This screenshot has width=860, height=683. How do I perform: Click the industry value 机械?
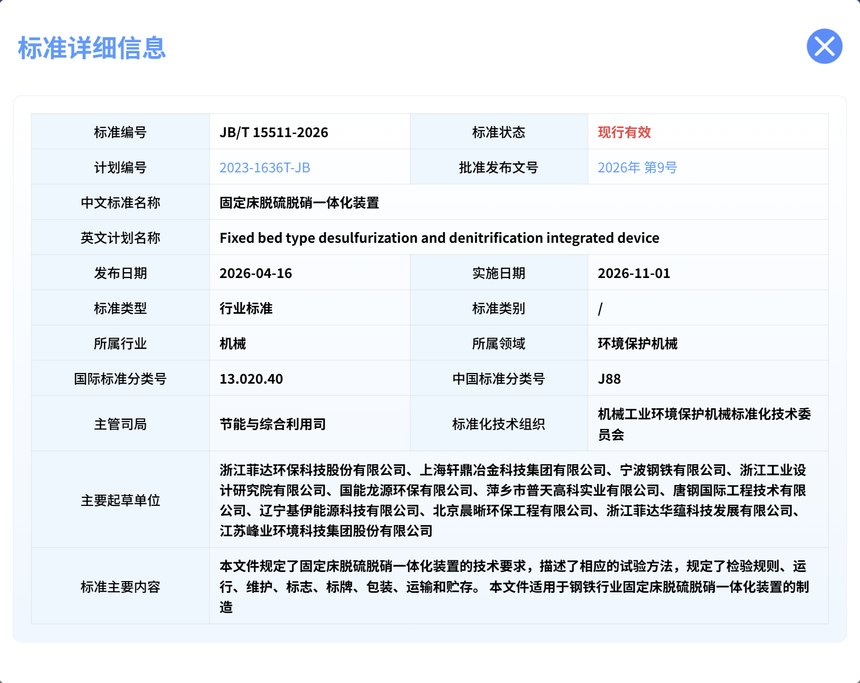click(233, 343)
